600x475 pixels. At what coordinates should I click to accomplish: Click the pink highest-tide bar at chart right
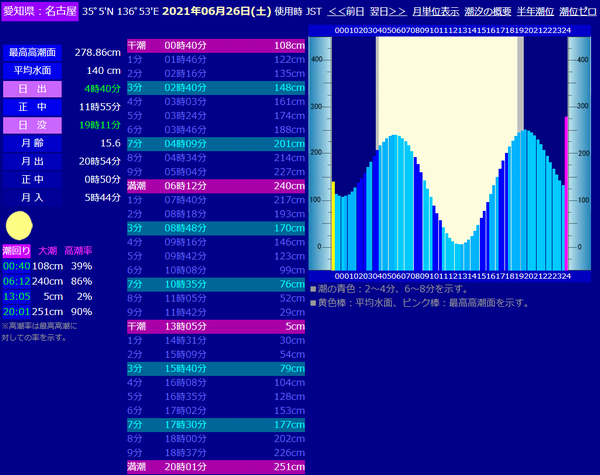click(566, 192)
